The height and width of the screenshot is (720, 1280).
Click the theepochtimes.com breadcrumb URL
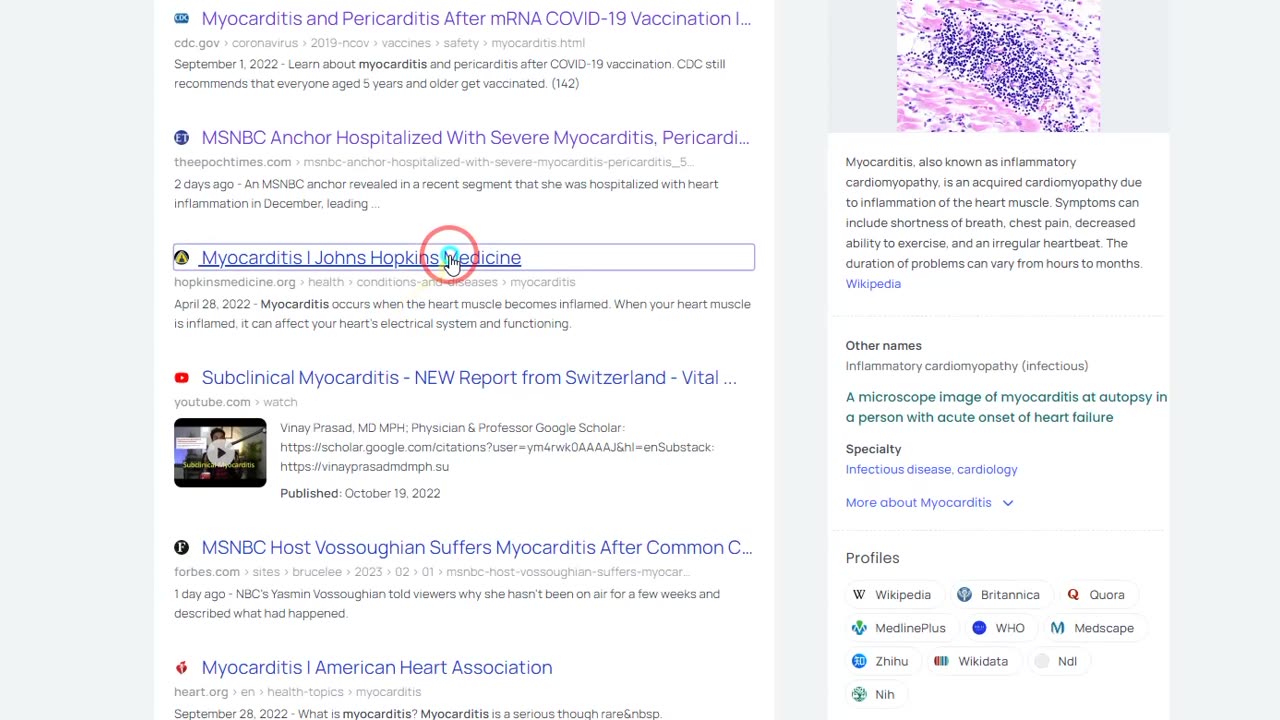(434, 162)
